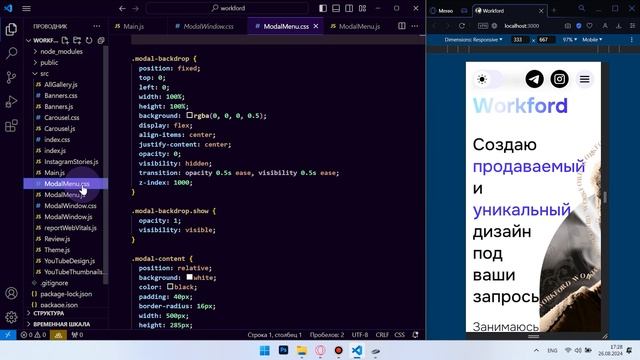Split the editor to the right
Screen dimensions: 640x360
click(x=402, y=26)
